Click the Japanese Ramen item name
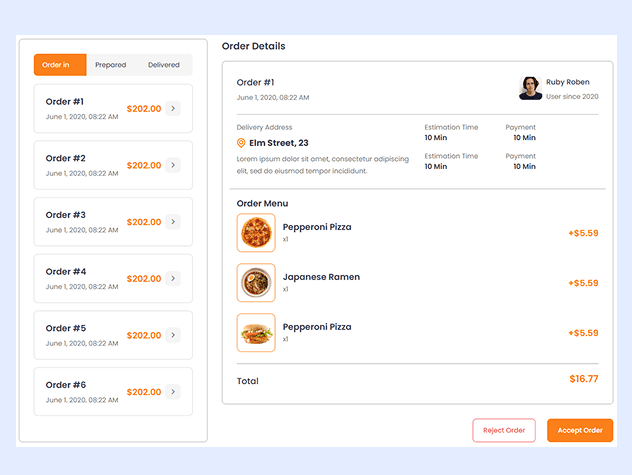632x475 pixels. pos(321,277)
